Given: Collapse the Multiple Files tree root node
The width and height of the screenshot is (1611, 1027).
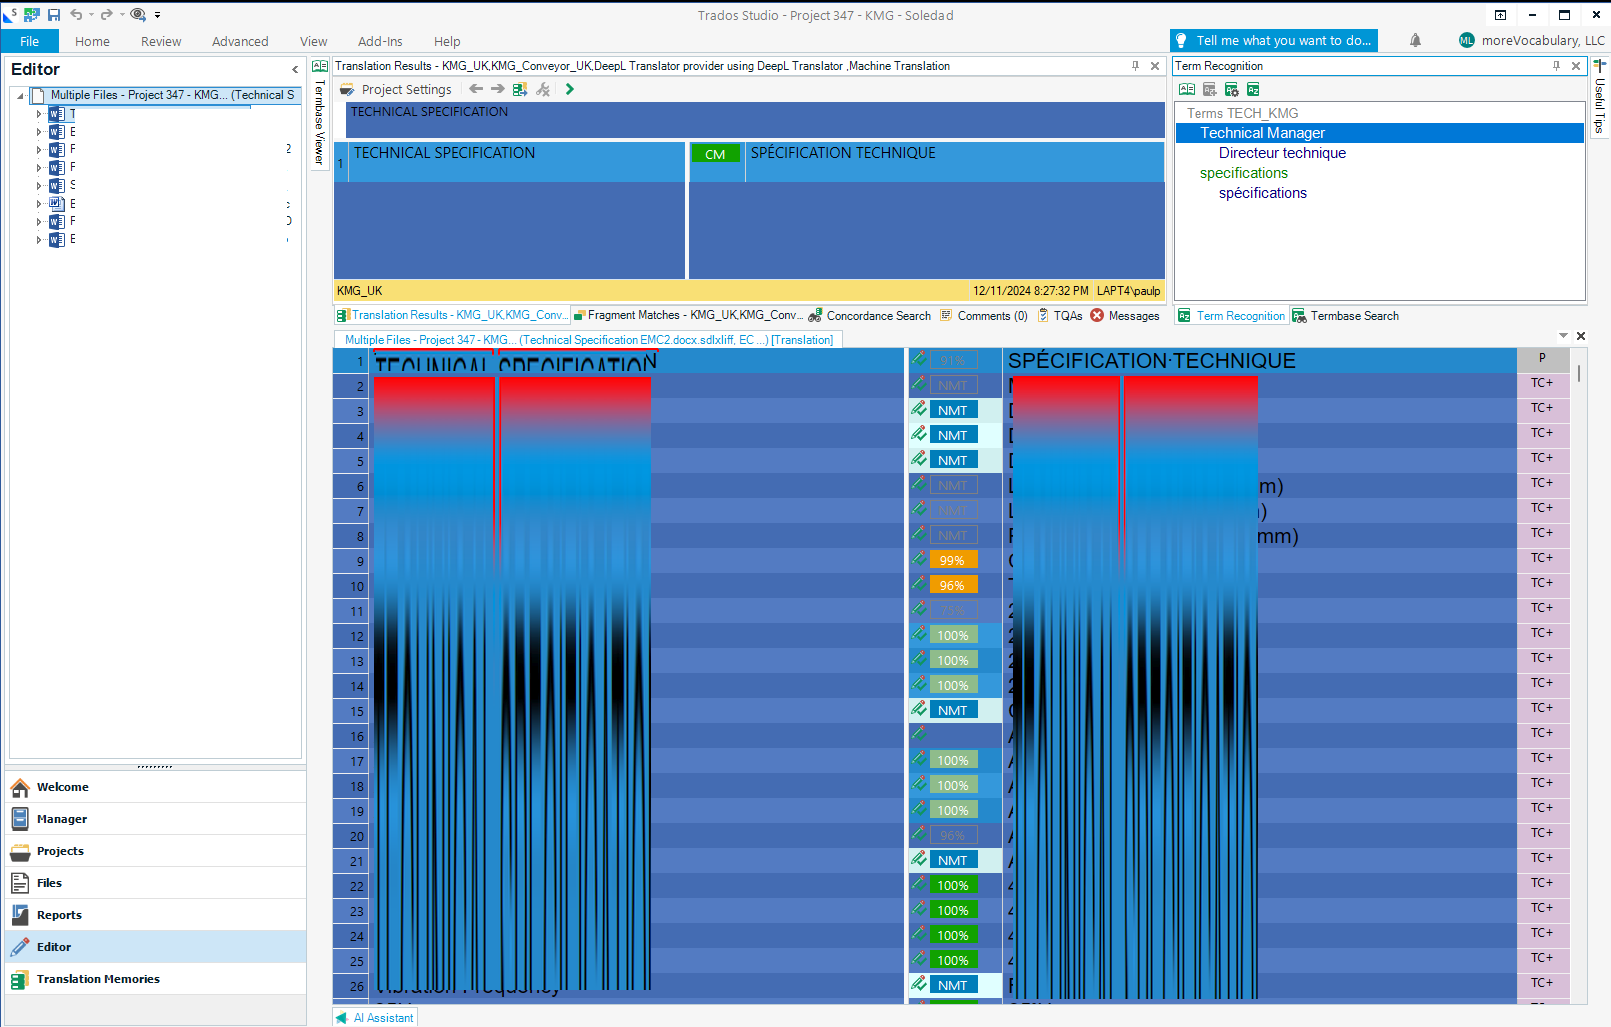Looking at the screenshot, I should pyautogui.click(x=20, y=96).
